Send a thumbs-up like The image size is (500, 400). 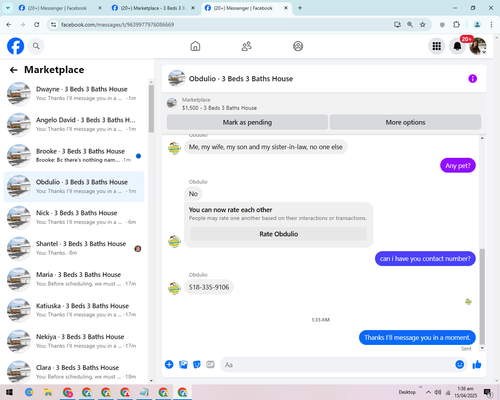[x=477, y=365]
